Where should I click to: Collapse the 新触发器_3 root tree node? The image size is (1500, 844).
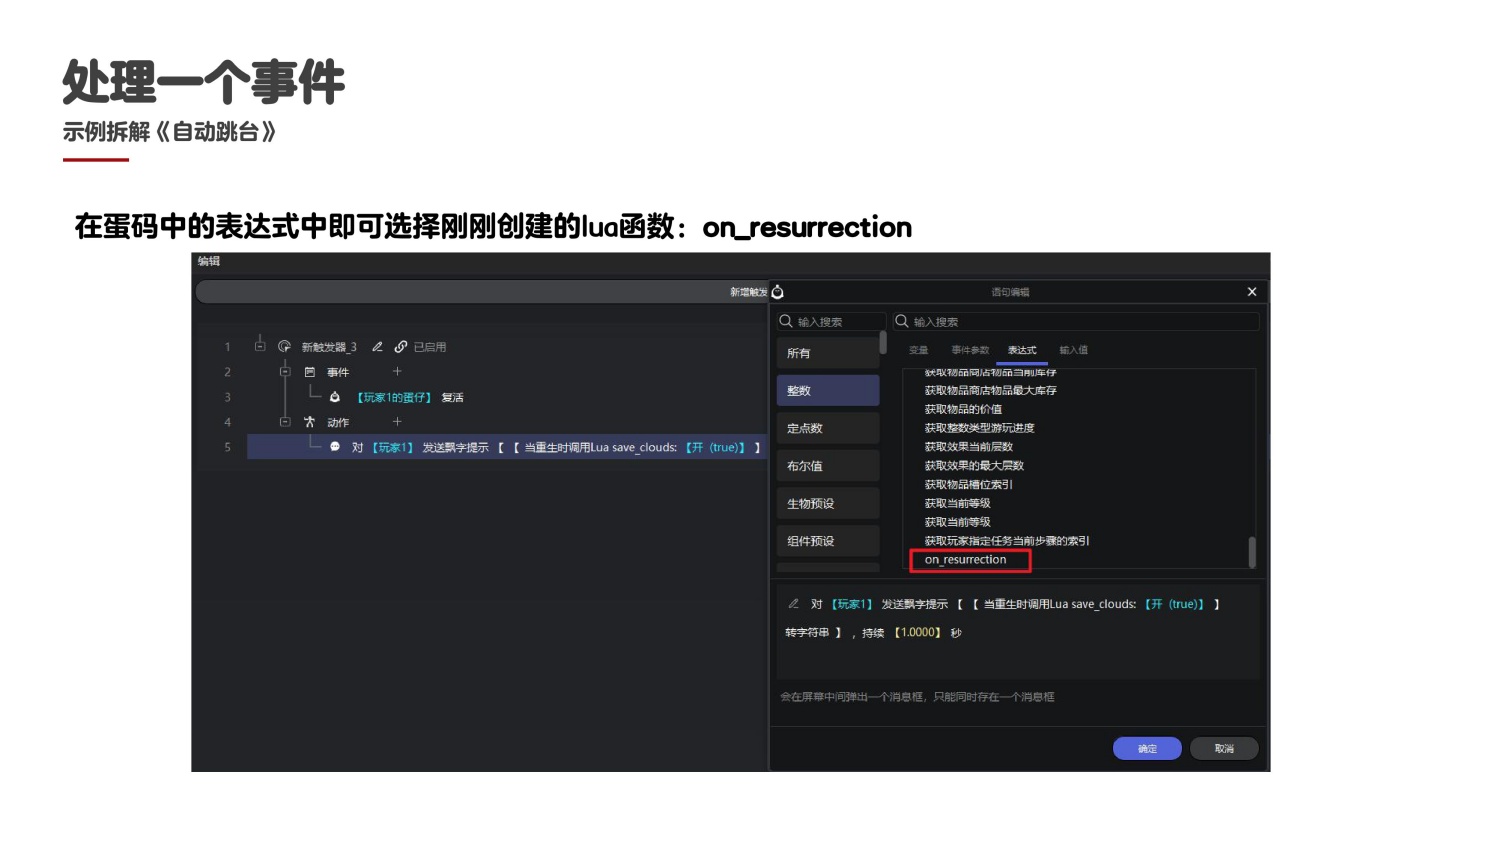pos(260,347)
